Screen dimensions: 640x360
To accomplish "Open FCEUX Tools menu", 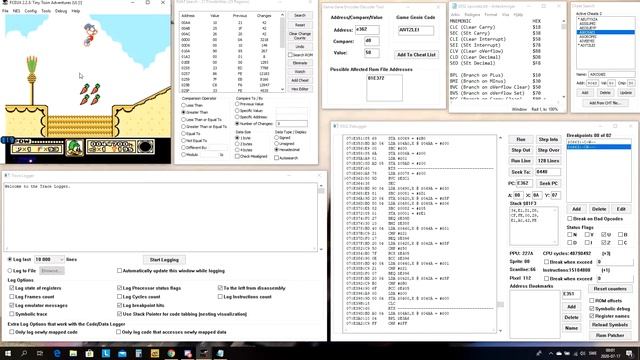I will tap(46, 11).
